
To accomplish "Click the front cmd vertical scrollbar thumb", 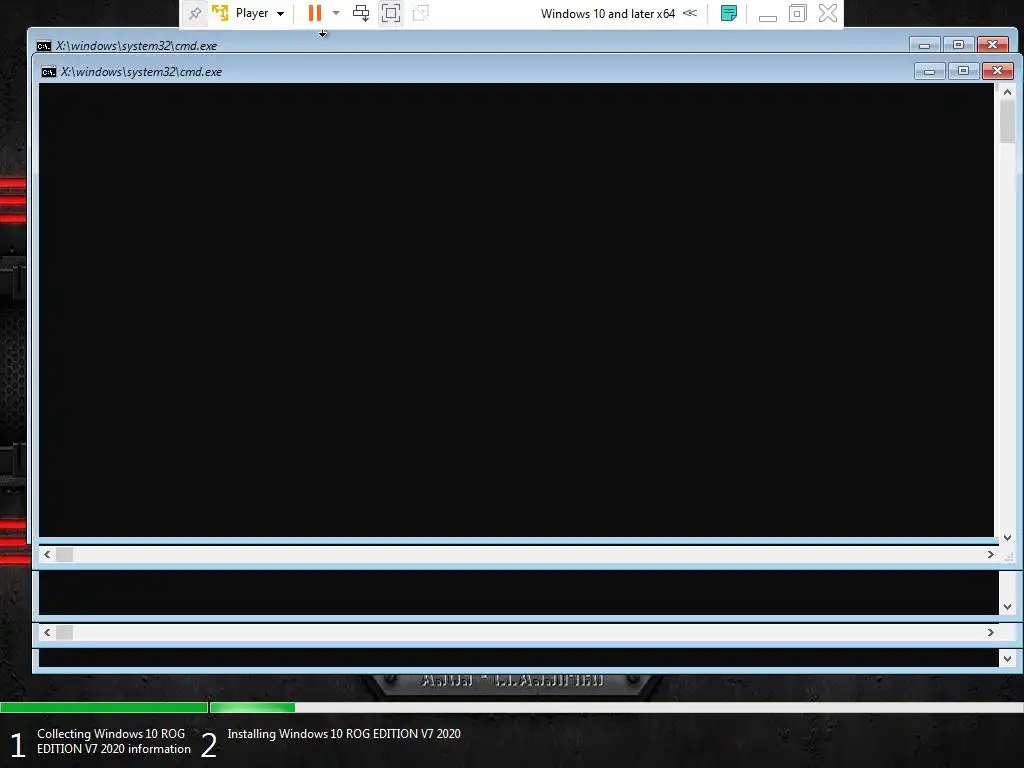I will tap(1007, 121).
